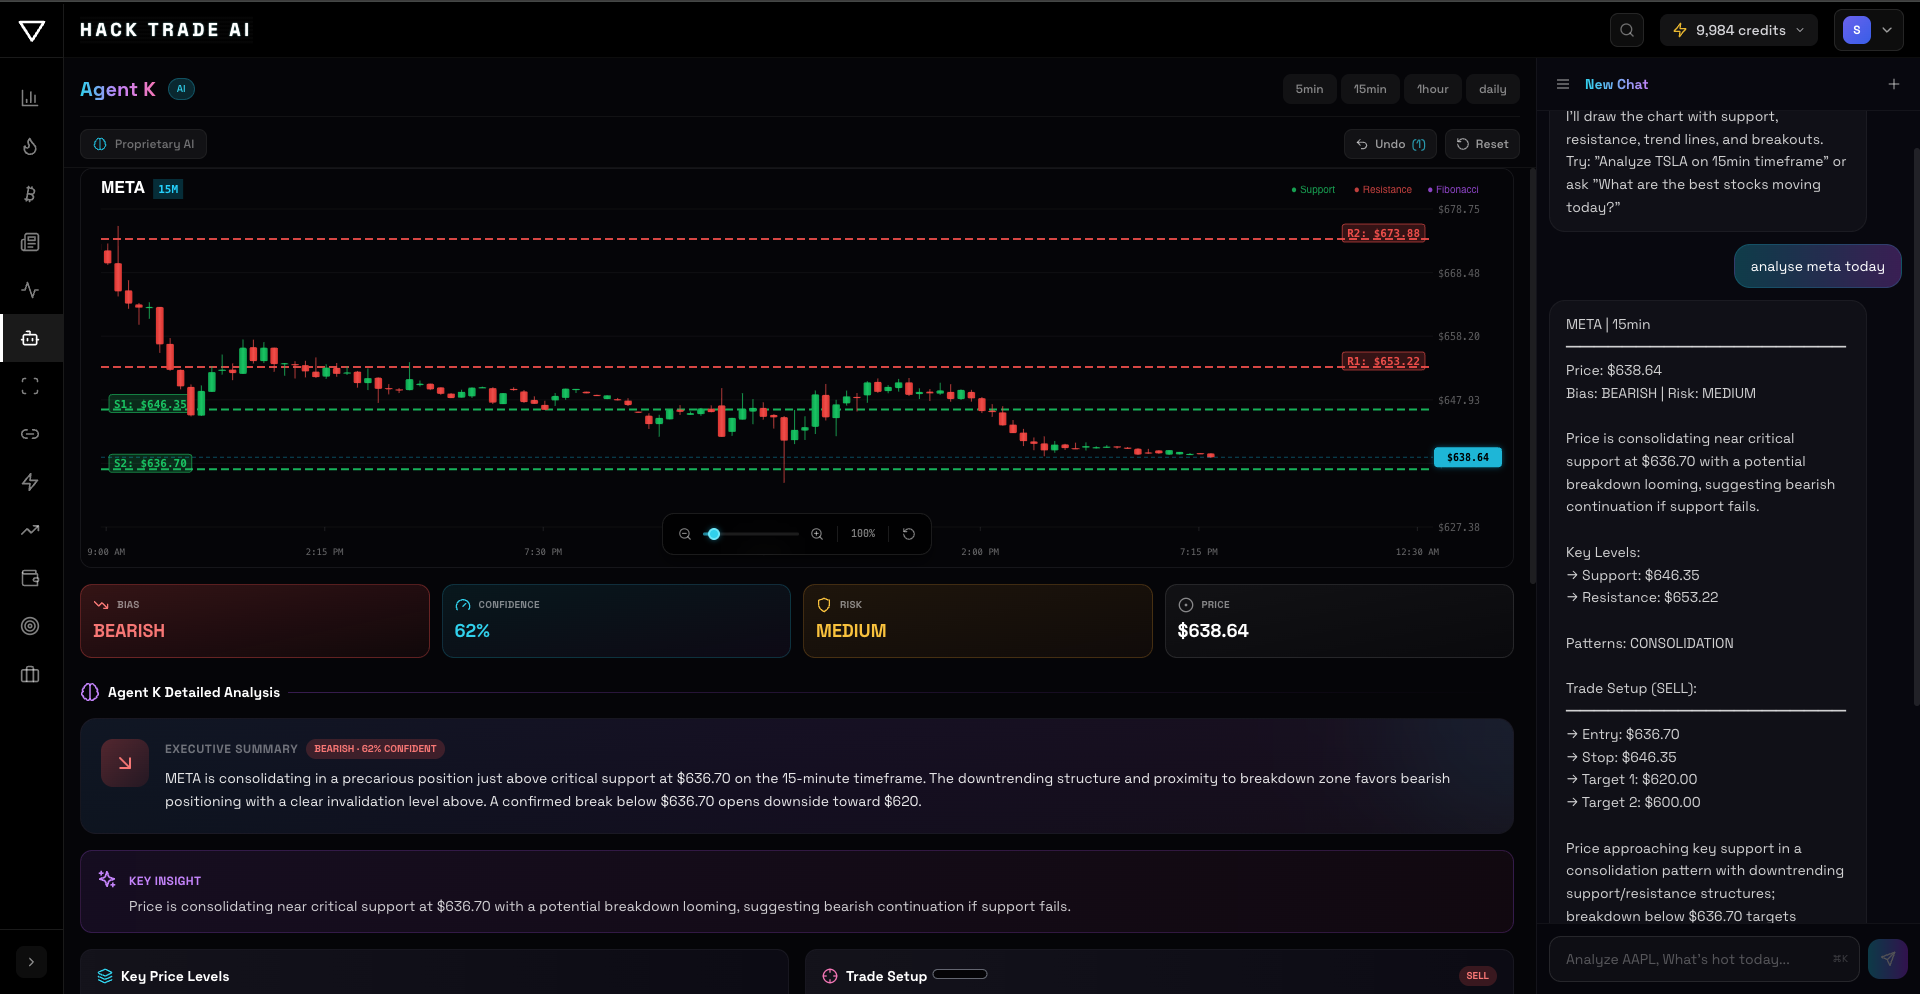Open the search icon in top bar
1920x994 pixels.
pos(1626,30)
